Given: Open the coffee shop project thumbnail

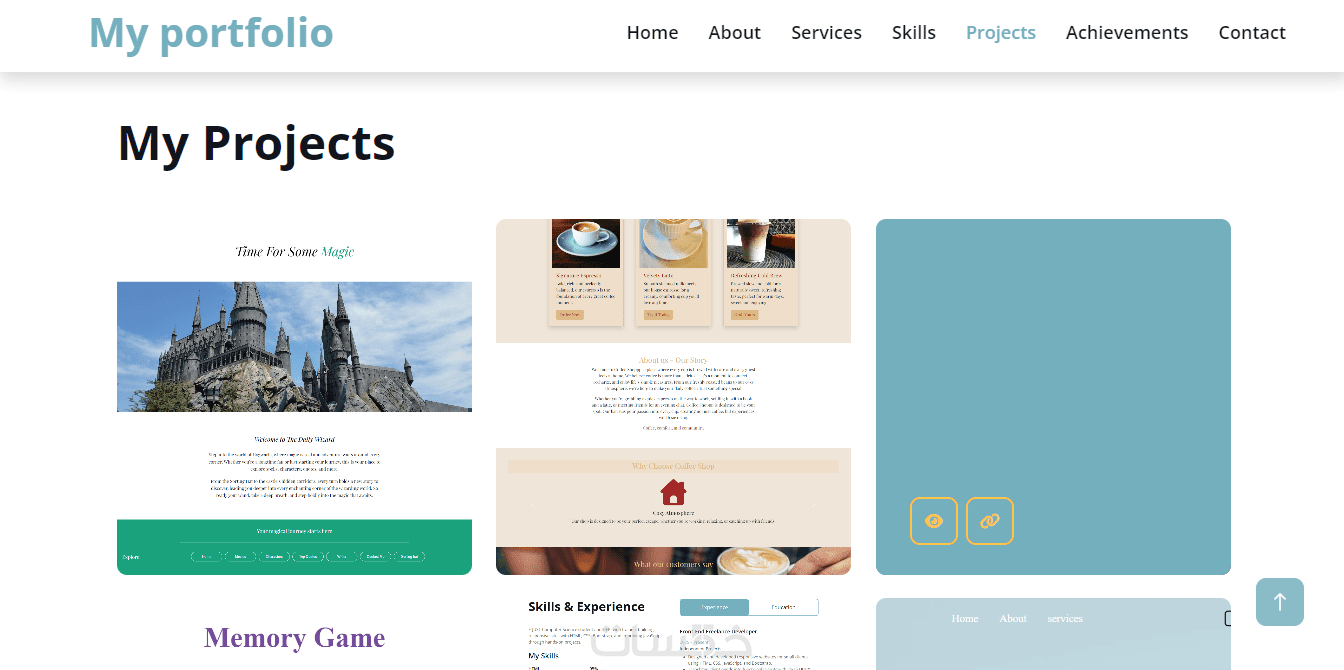Looking at the screenshot, I should pos(673,397).
